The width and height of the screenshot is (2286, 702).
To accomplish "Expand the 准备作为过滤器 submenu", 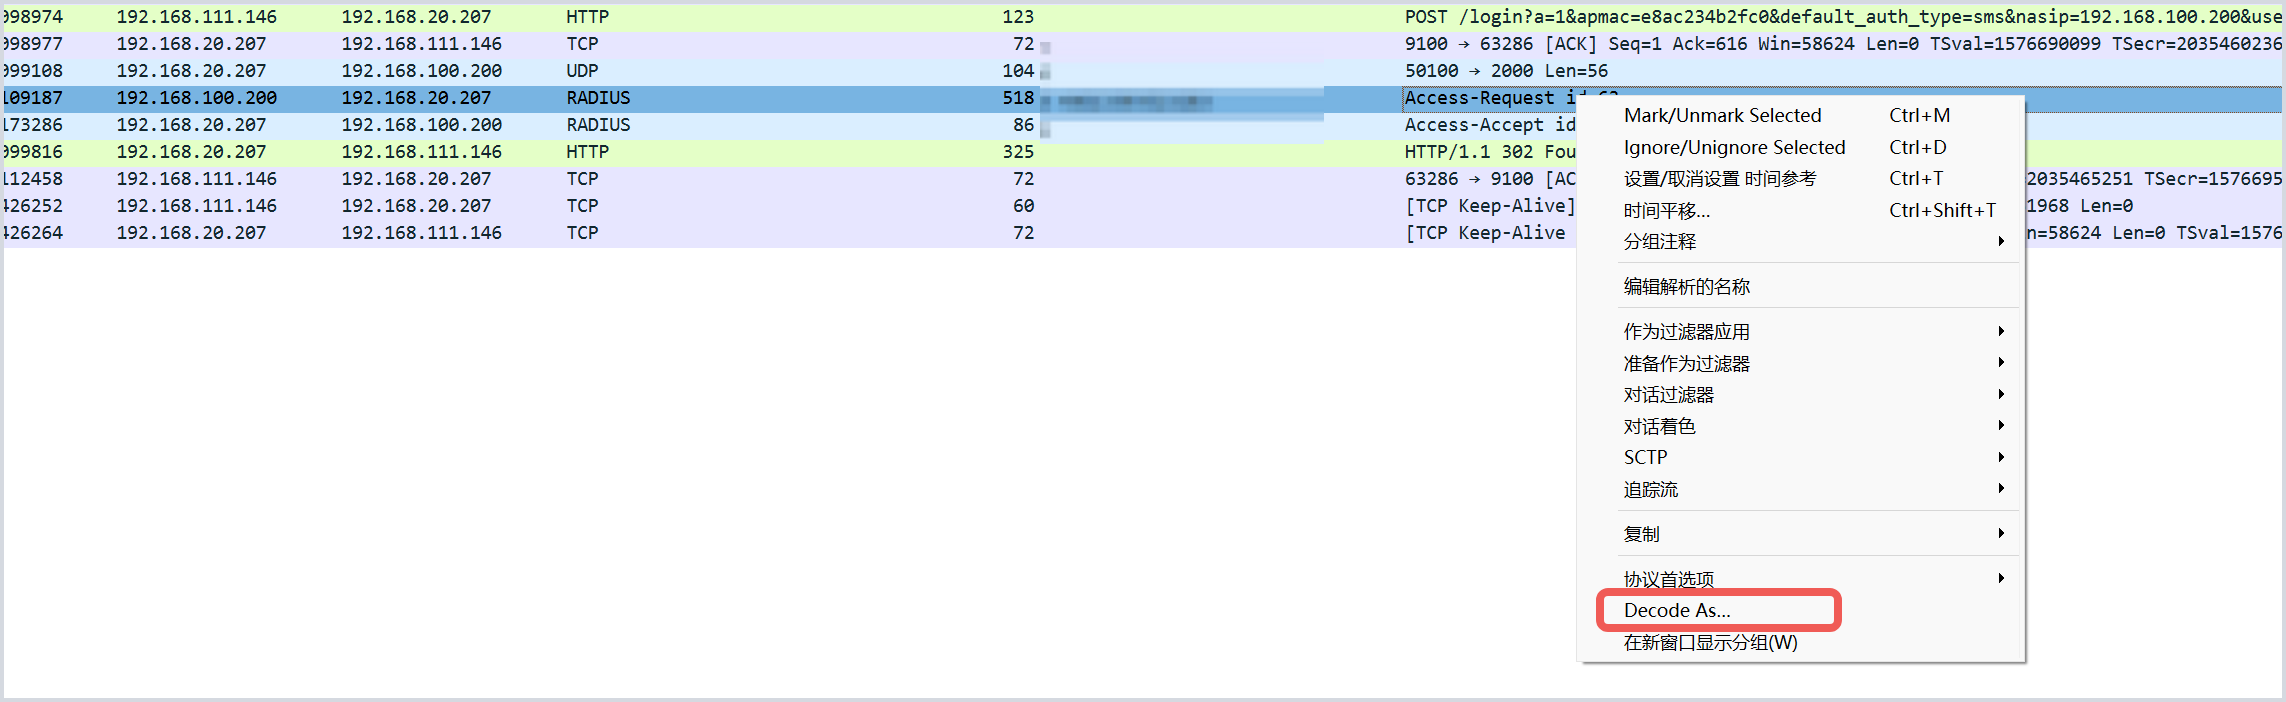I will point(1800,363).
